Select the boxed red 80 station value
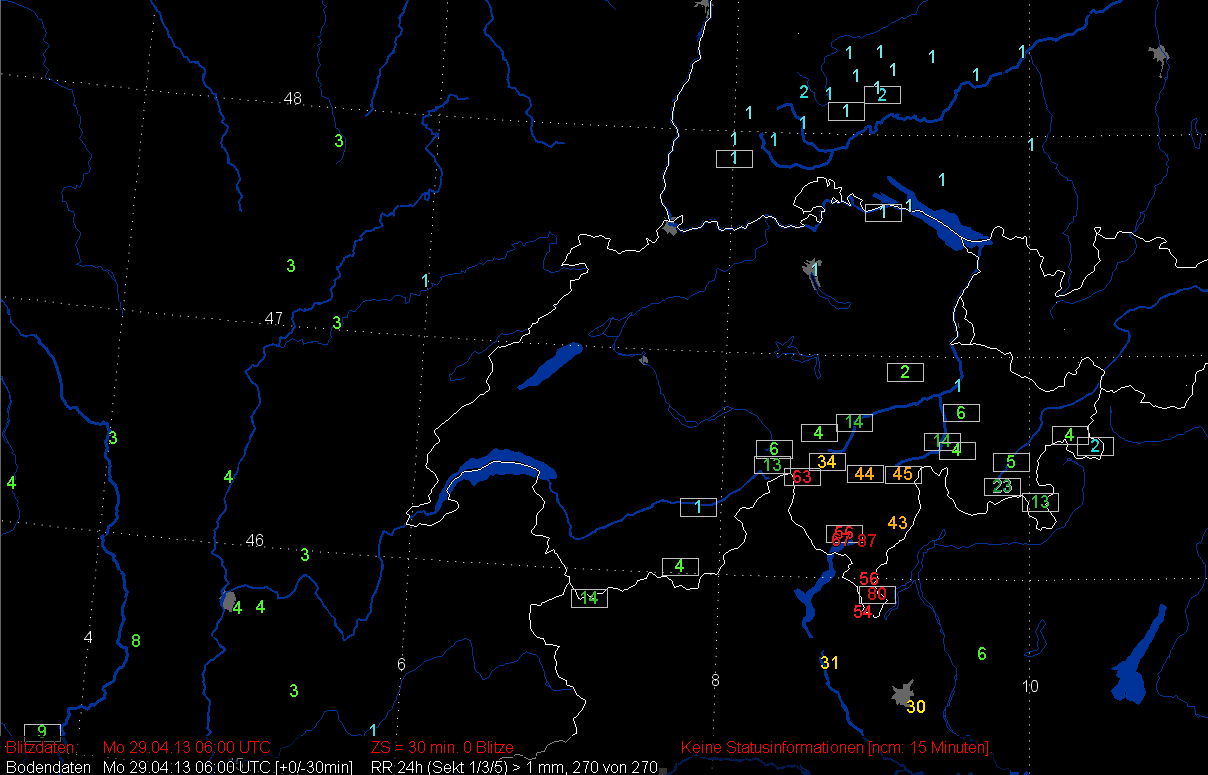 (877, 594)
